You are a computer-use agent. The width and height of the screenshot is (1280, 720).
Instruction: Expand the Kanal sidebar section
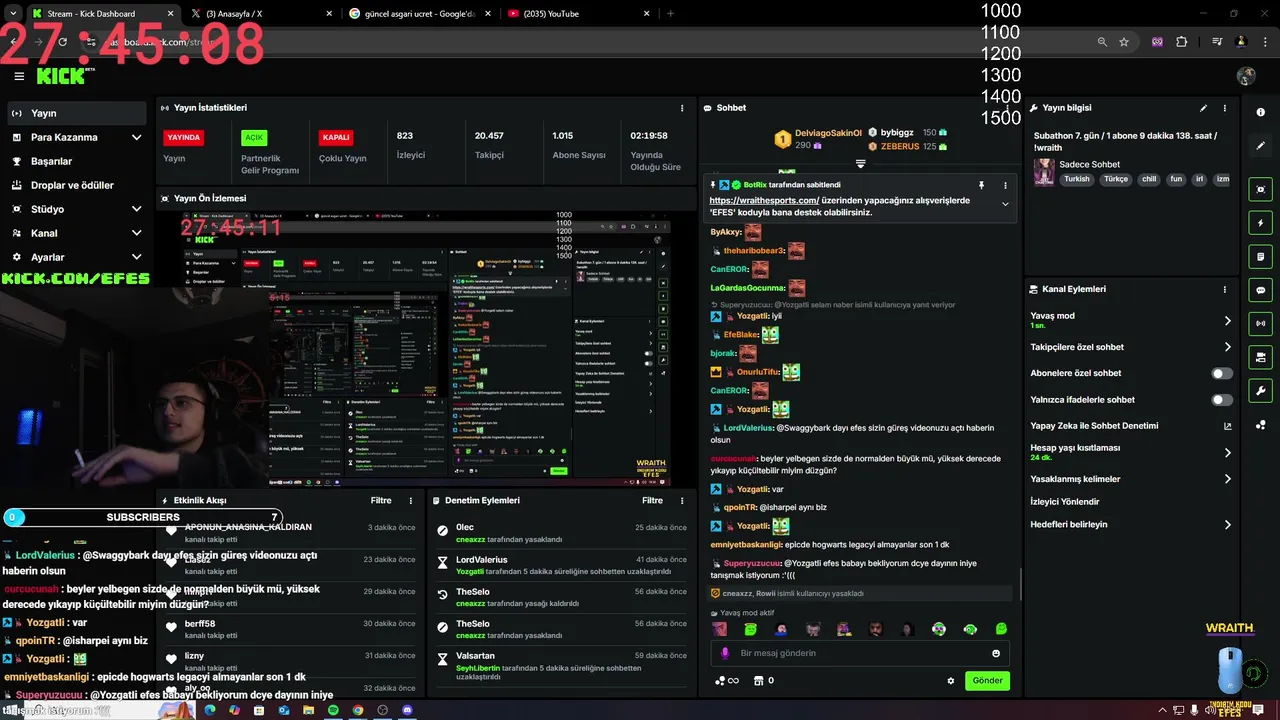pyautogui.click(x=136, y=233)
